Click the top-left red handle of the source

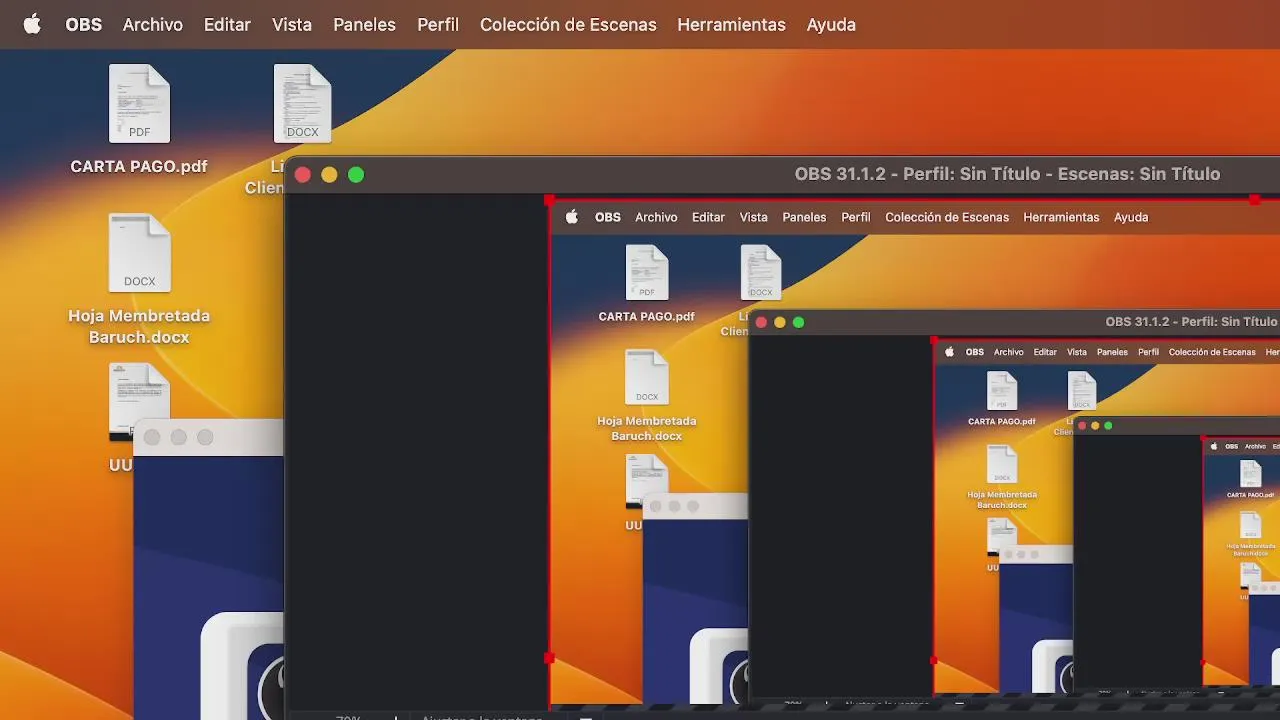click(549, 200)
